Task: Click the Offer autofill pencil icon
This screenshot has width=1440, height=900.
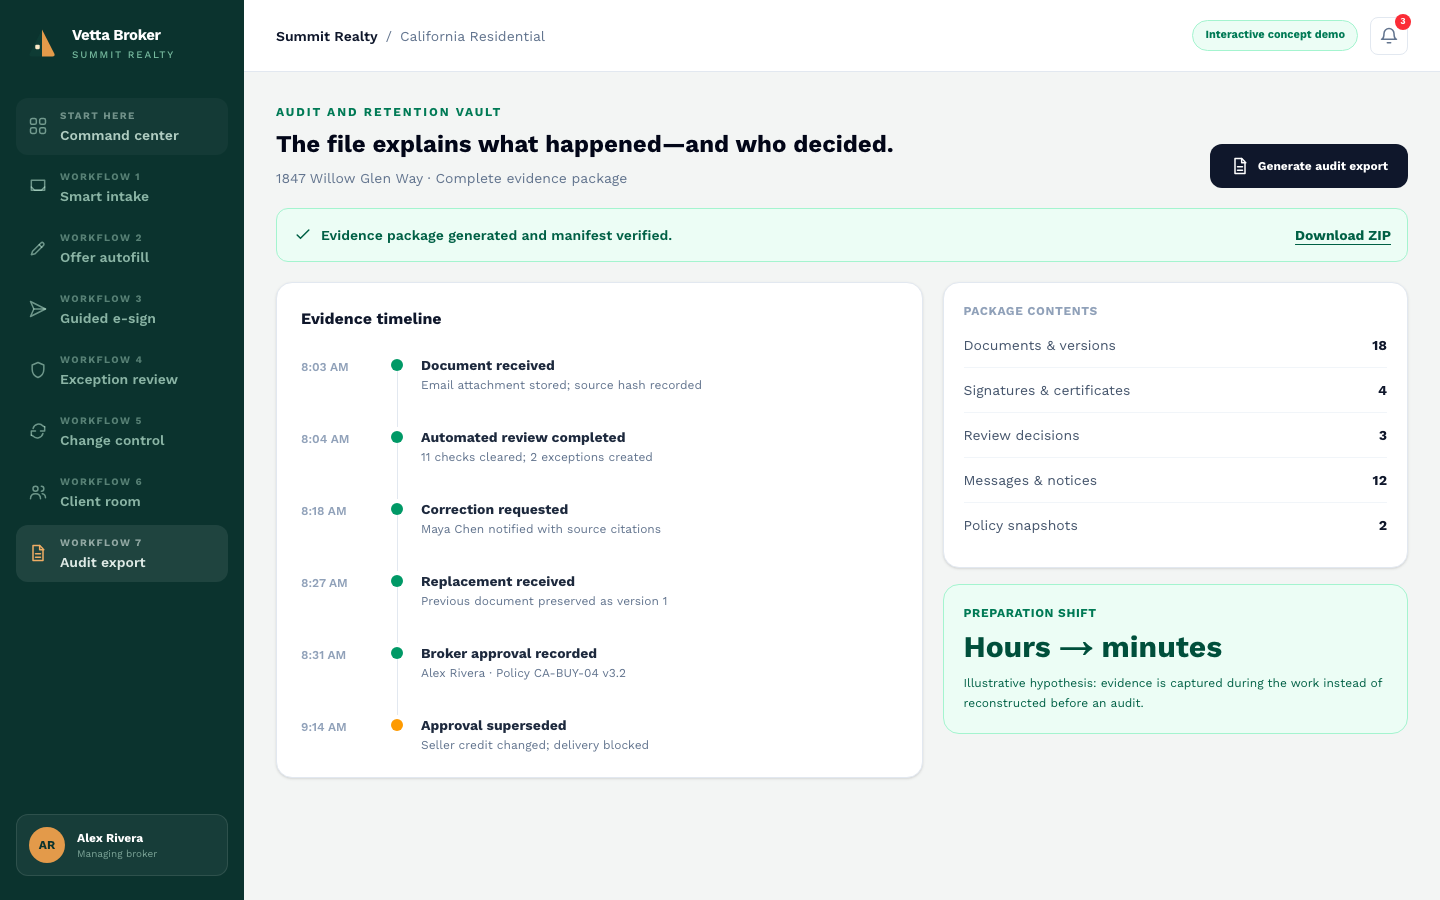Action: pyautogui.click(x=38, y=248)
